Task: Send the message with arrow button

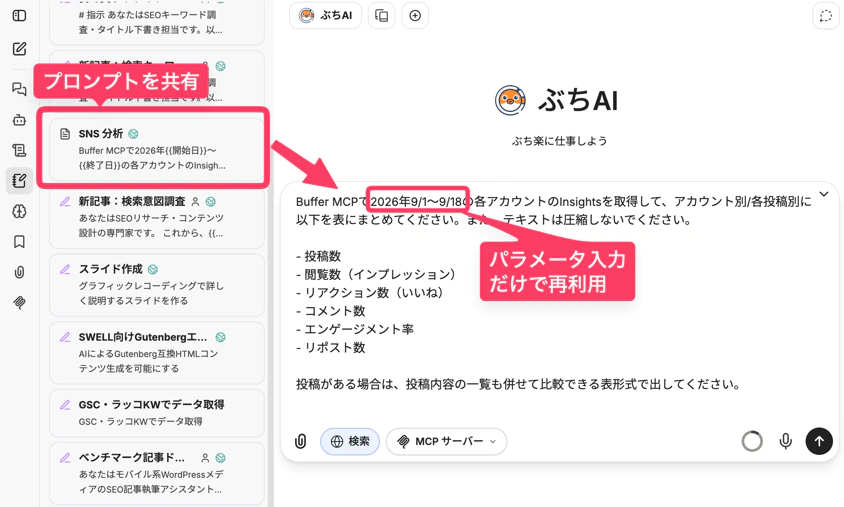Action: pos(819,441)
